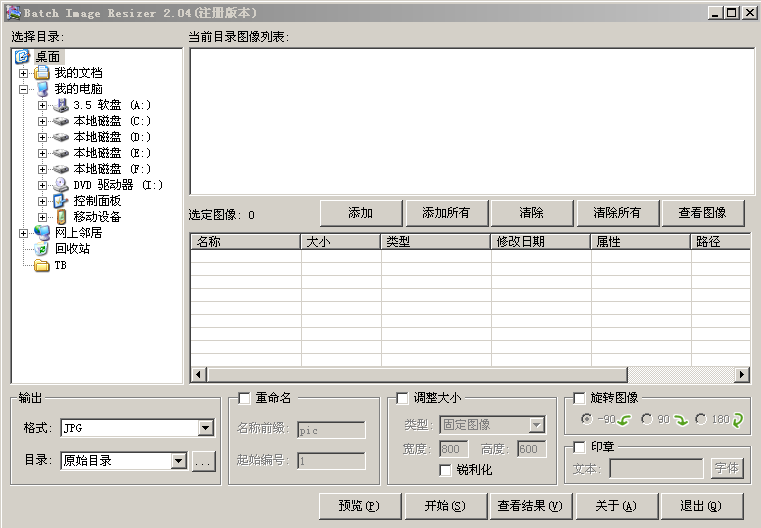Screen dimensions: 761x528
Task: Sort by the Attributes (属性) column header
Action: click(x=641, y=241)
